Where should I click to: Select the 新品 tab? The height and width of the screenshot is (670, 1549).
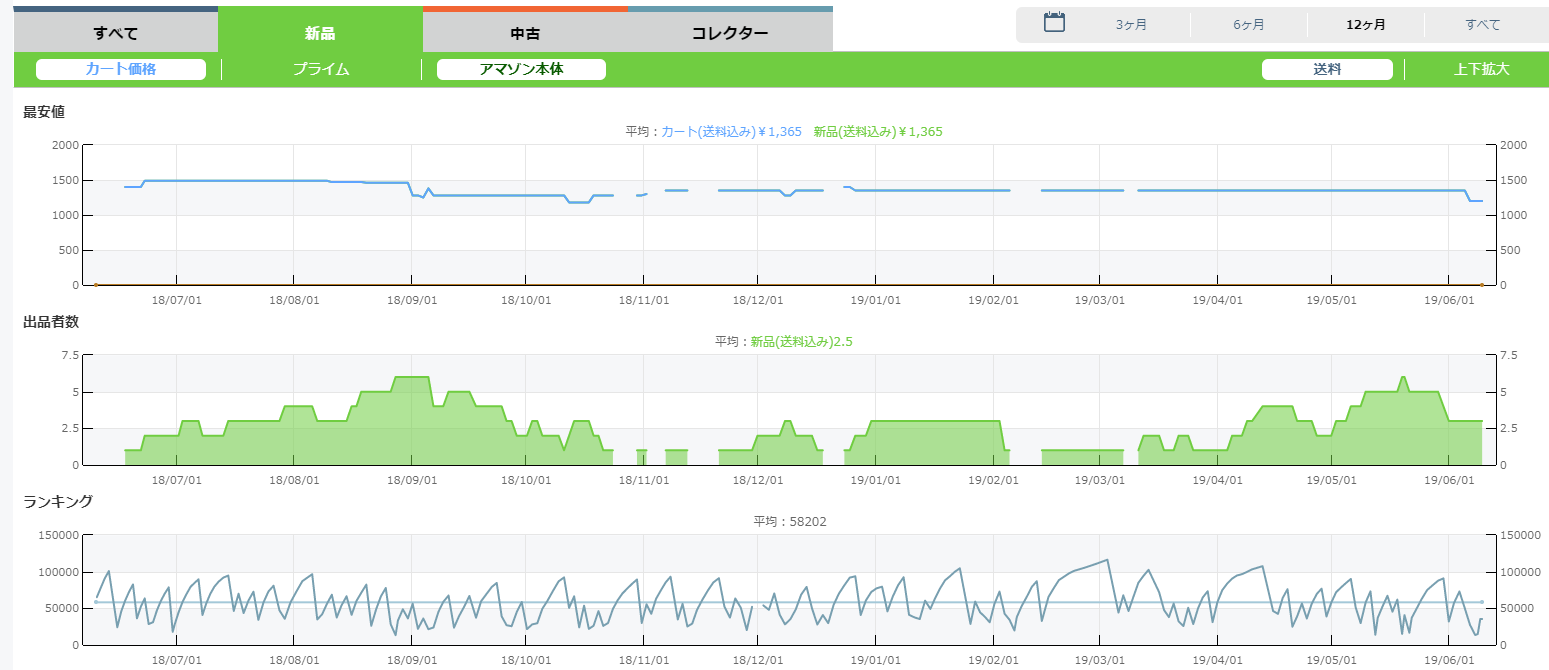pos(320,33)
